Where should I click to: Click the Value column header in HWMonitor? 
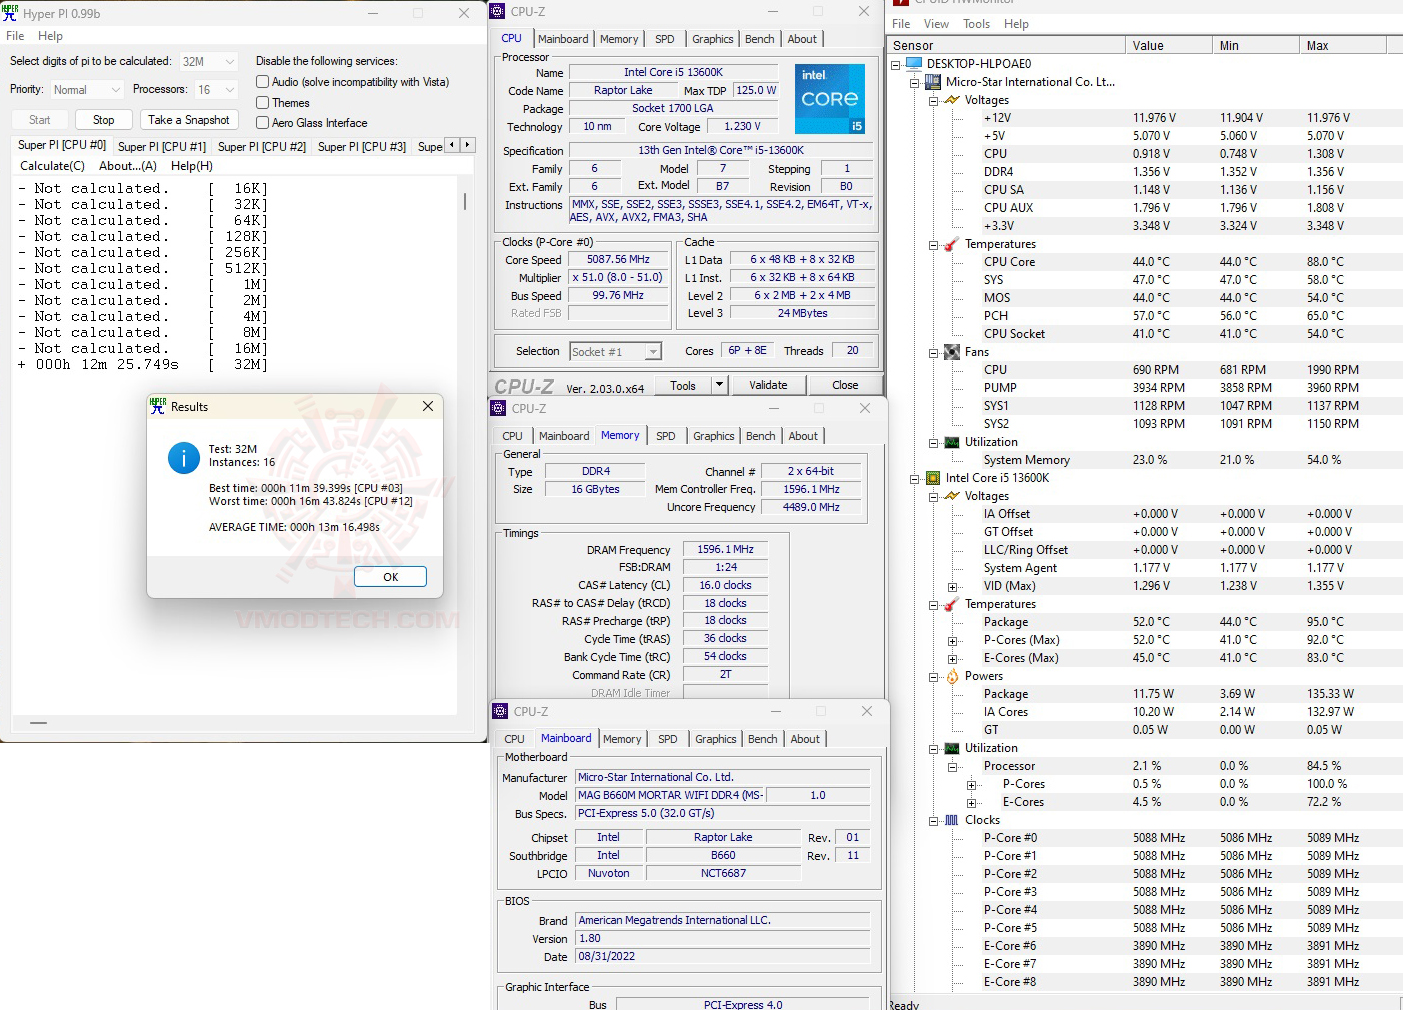click(1168, 46)
